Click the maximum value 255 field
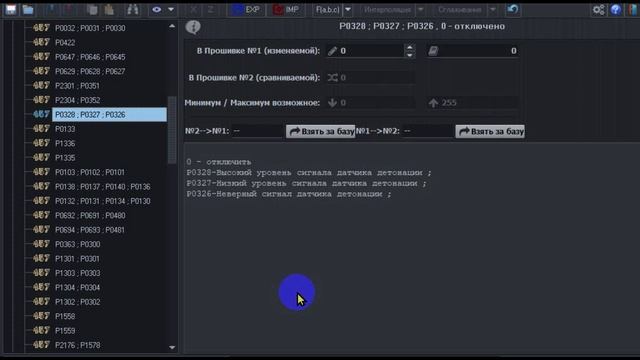 [x=472, y=103]
